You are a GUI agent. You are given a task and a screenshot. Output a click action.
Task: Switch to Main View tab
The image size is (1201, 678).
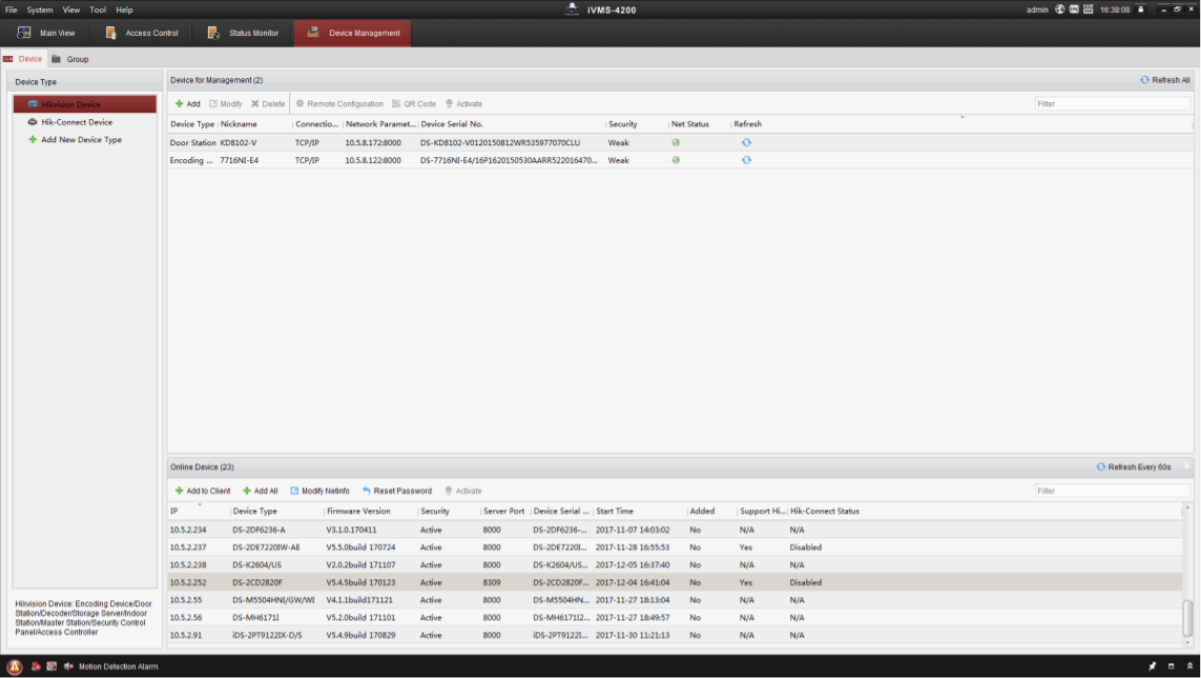pos(46,33)
